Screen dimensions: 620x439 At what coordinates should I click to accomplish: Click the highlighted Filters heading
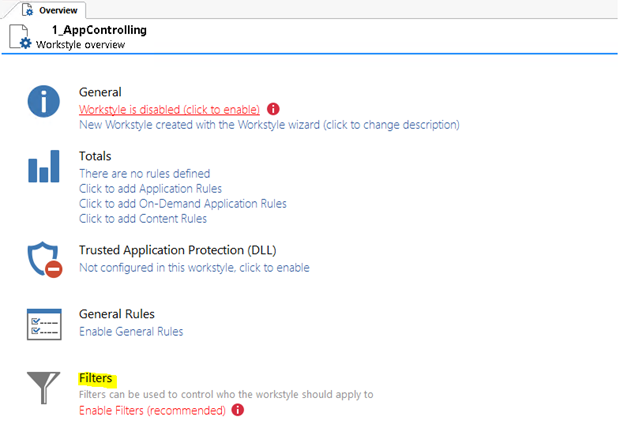[x=96, y=378]
